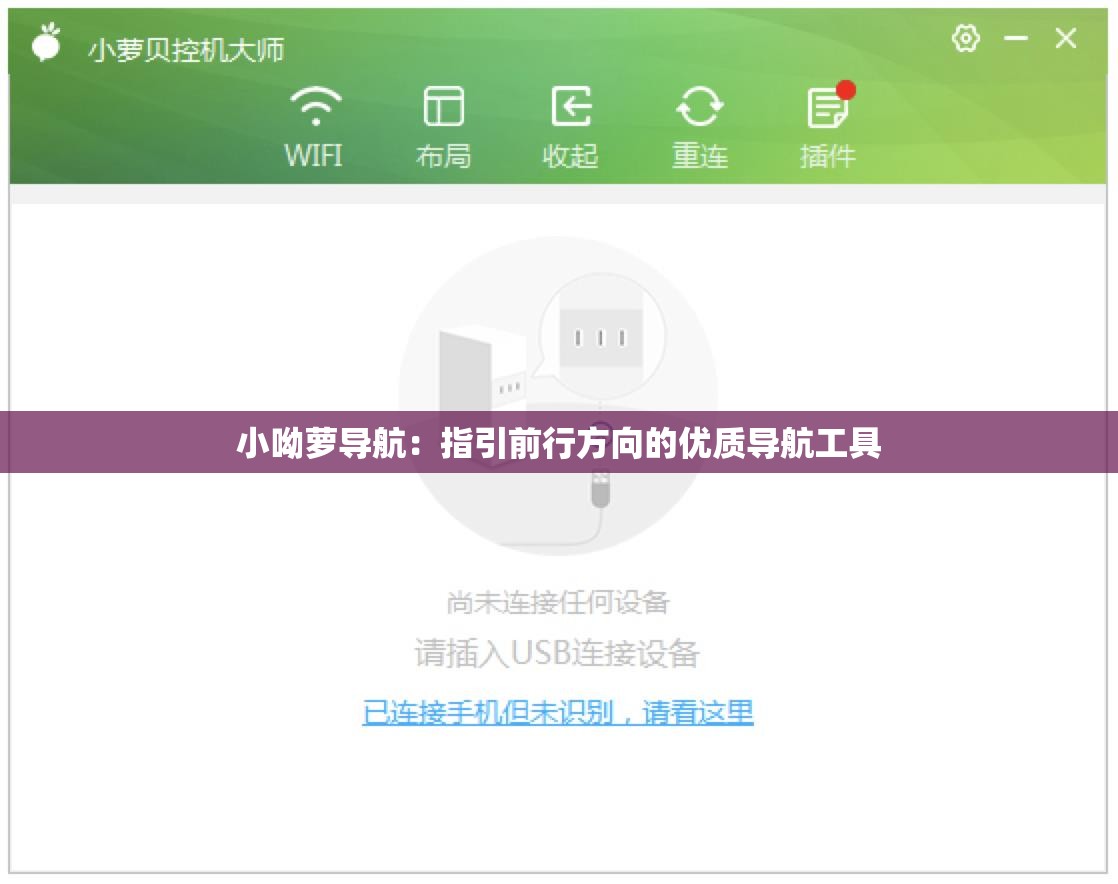Select the WIFI toolbar label
The width and height of the screenshot is (1118, 884).
[314, 156]
